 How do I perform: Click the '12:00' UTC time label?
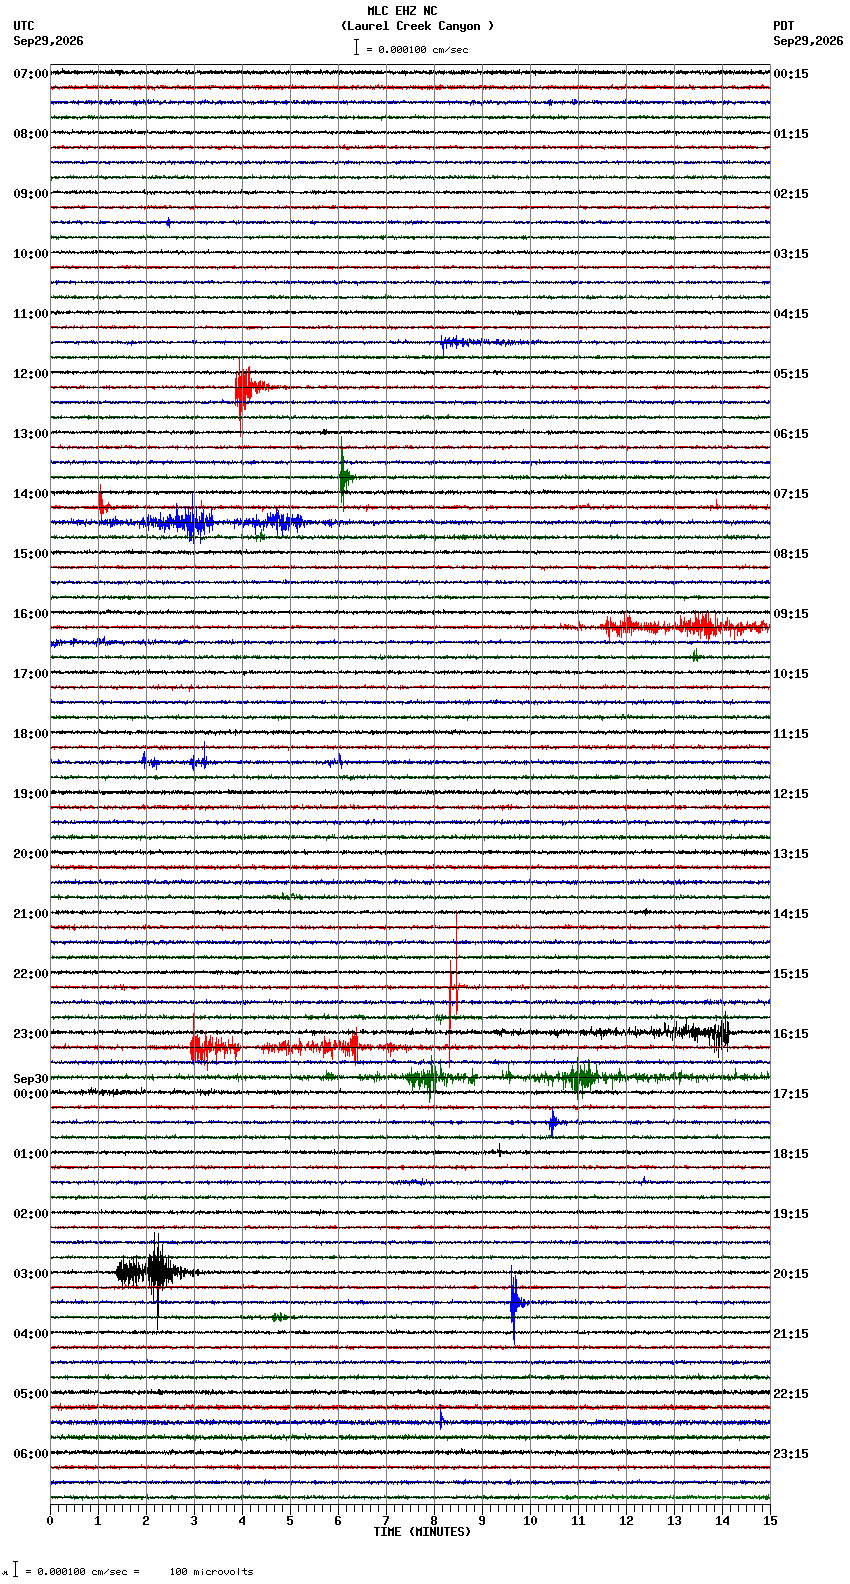click(x=31, y=374)
